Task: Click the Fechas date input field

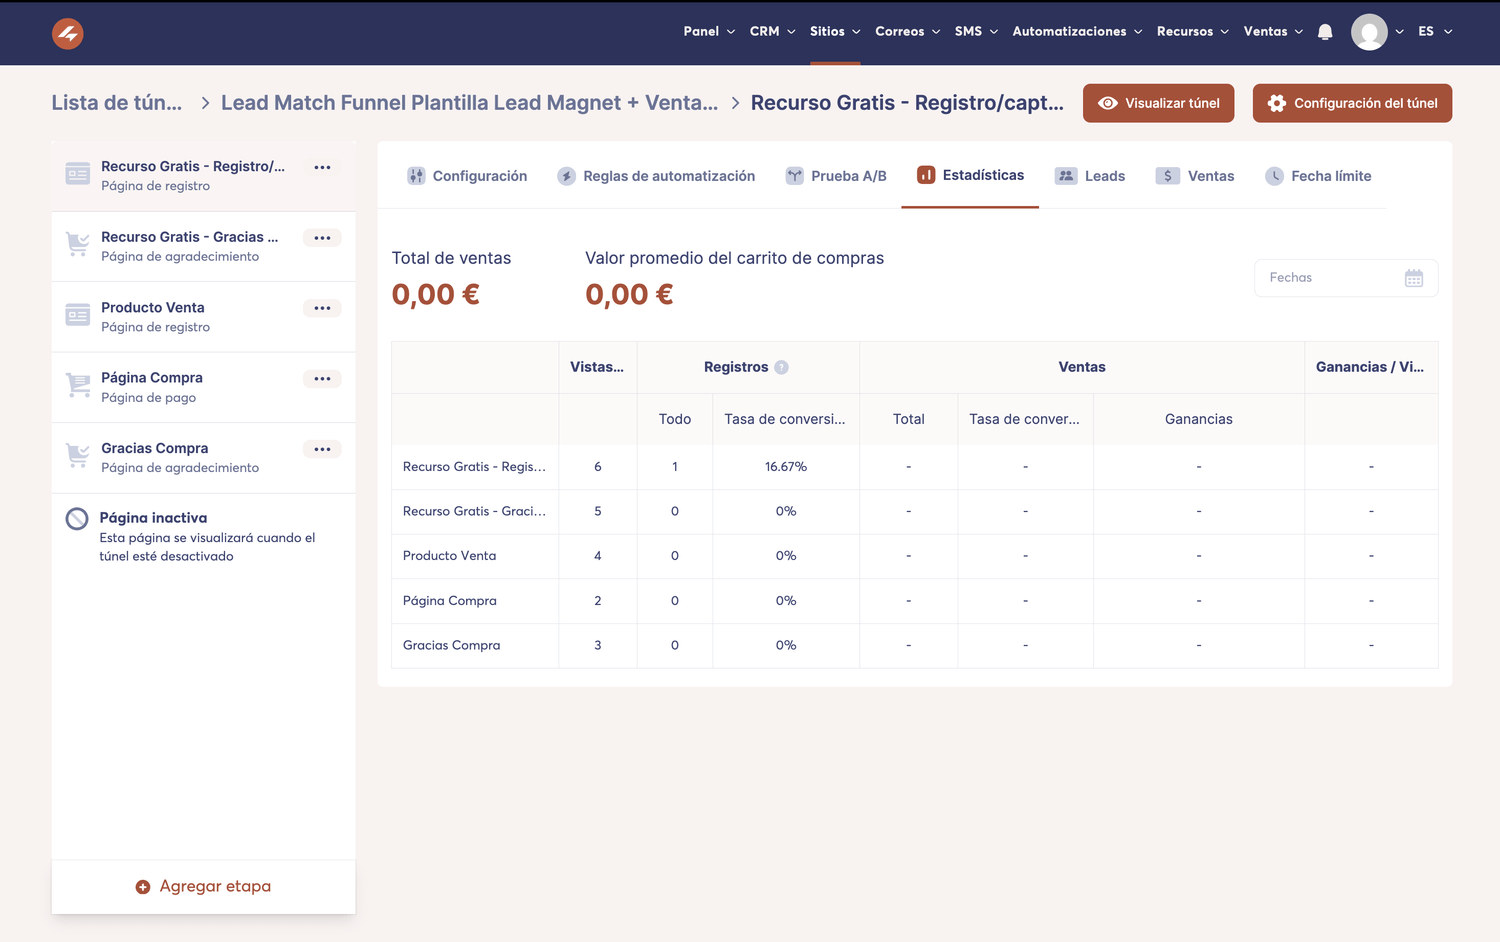Action: click(x=1346, y=278)
